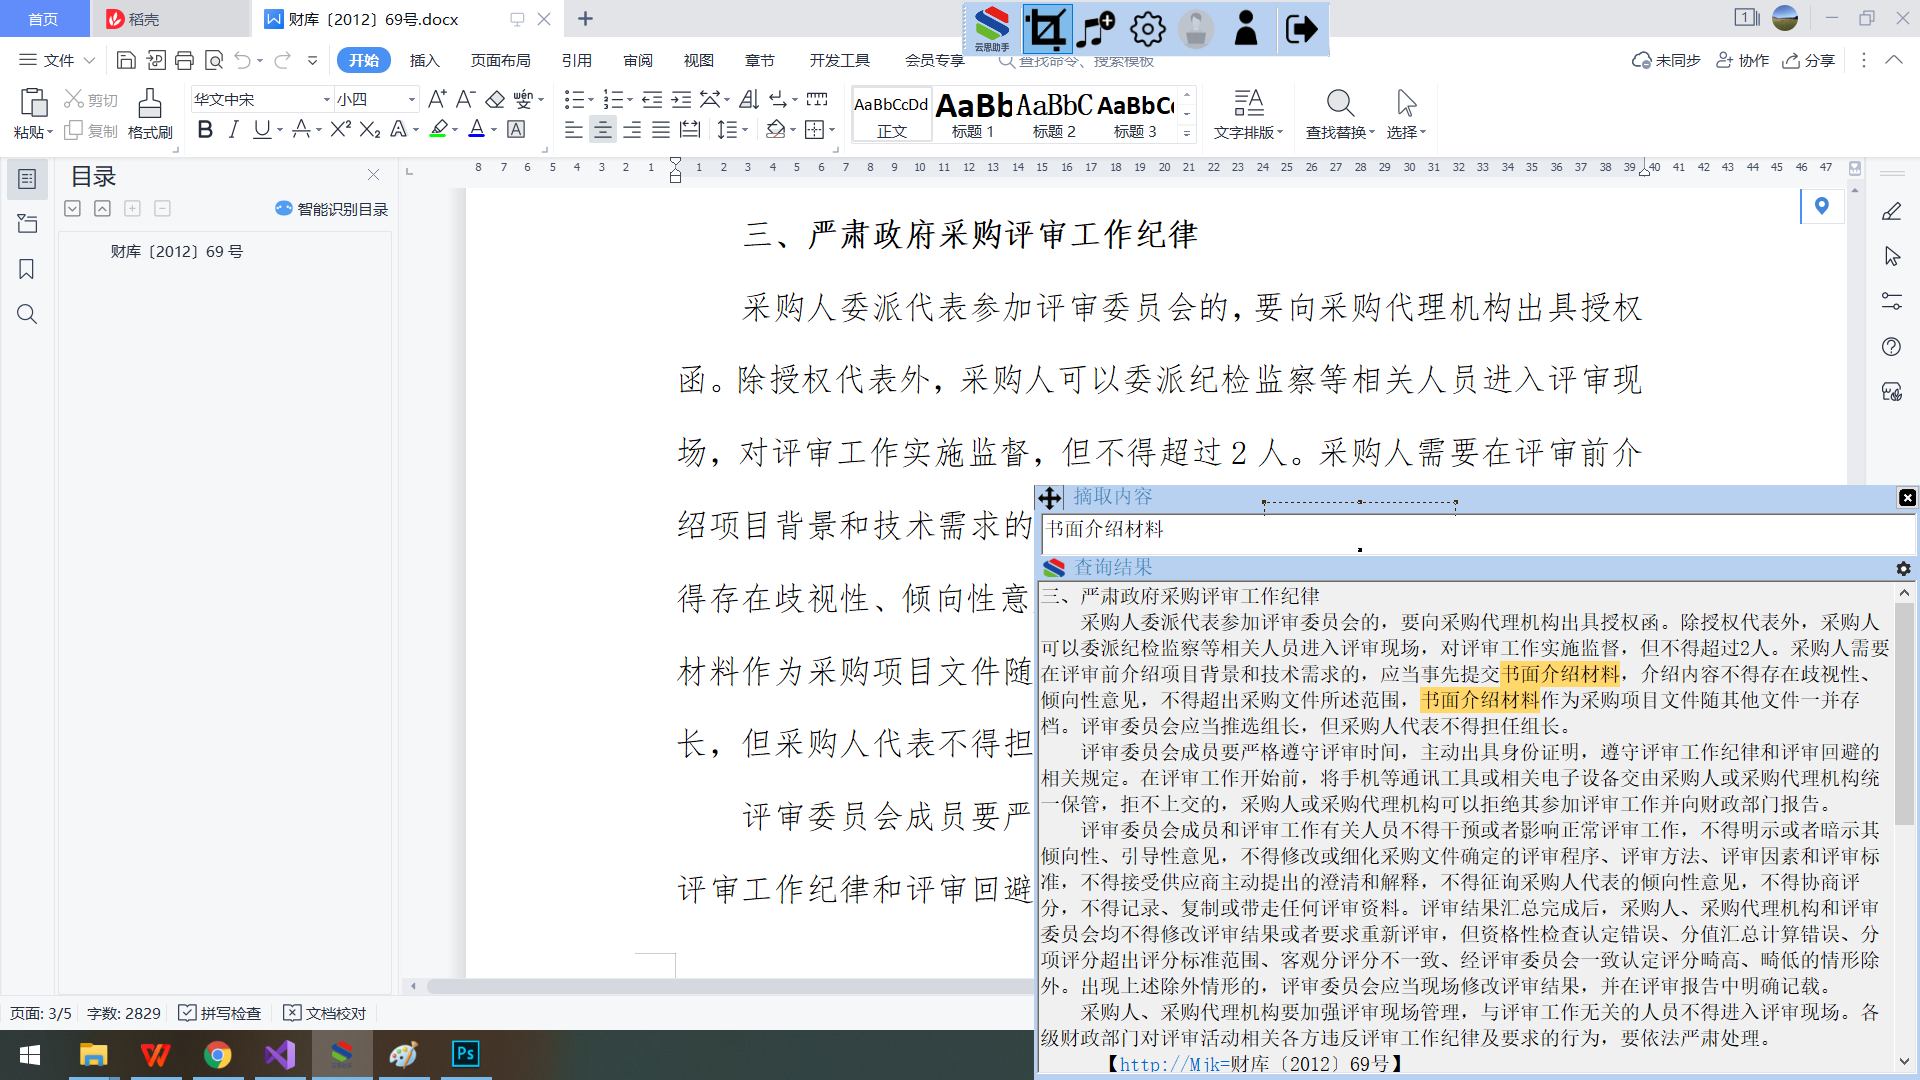Screen dimensions: 1920x1080
Task: Clear formatting eraser icon
Action: [495, 99]
